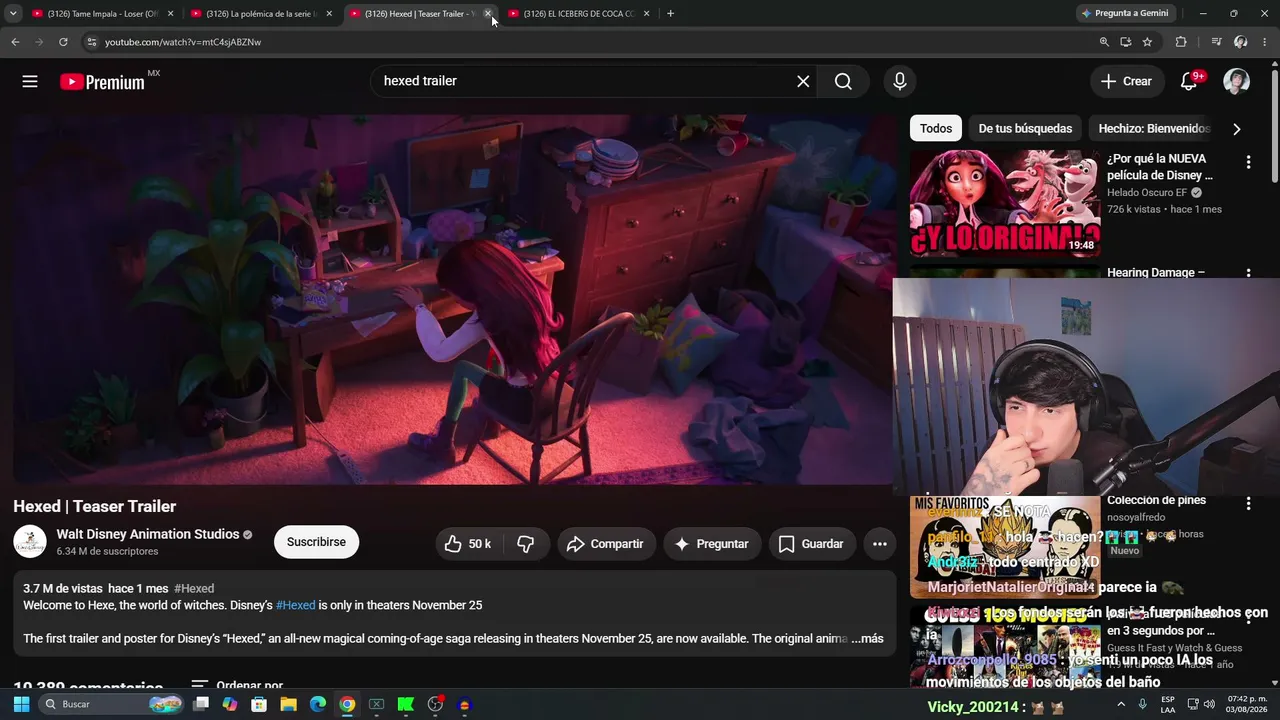The image size is (1280, 720).
Task: Open Chrome three-dot menu
Action: pos(1266,42)
